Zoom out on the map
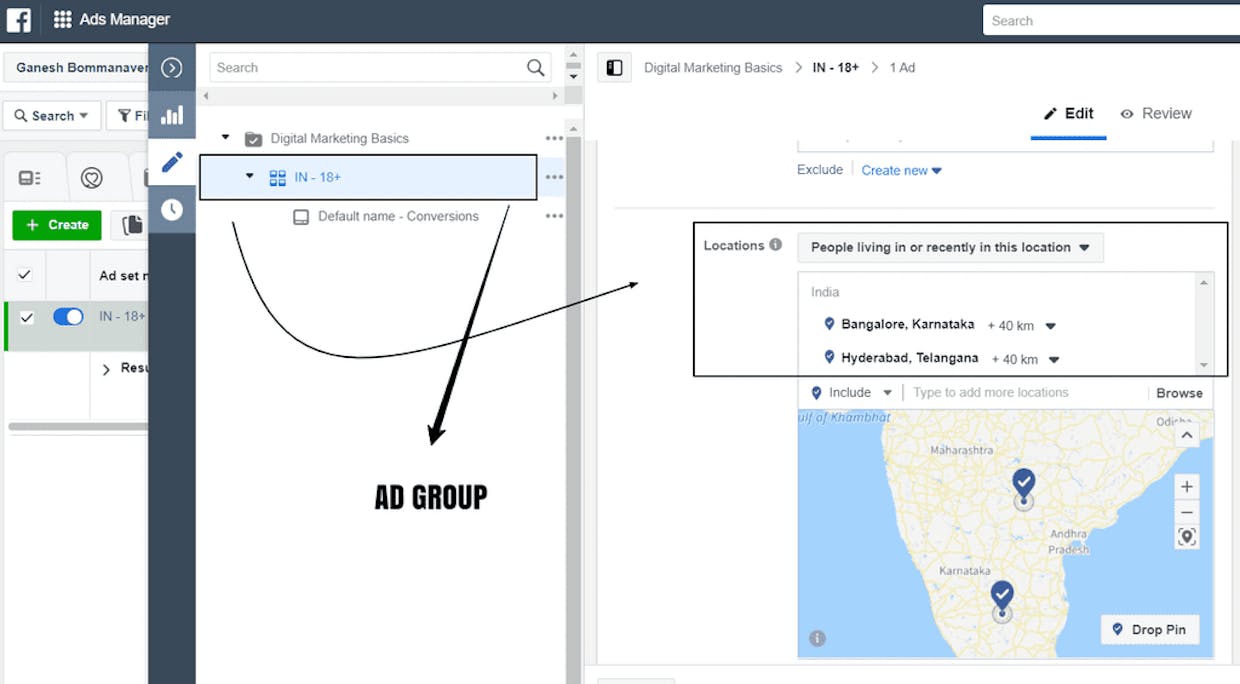 point(1187,512)
